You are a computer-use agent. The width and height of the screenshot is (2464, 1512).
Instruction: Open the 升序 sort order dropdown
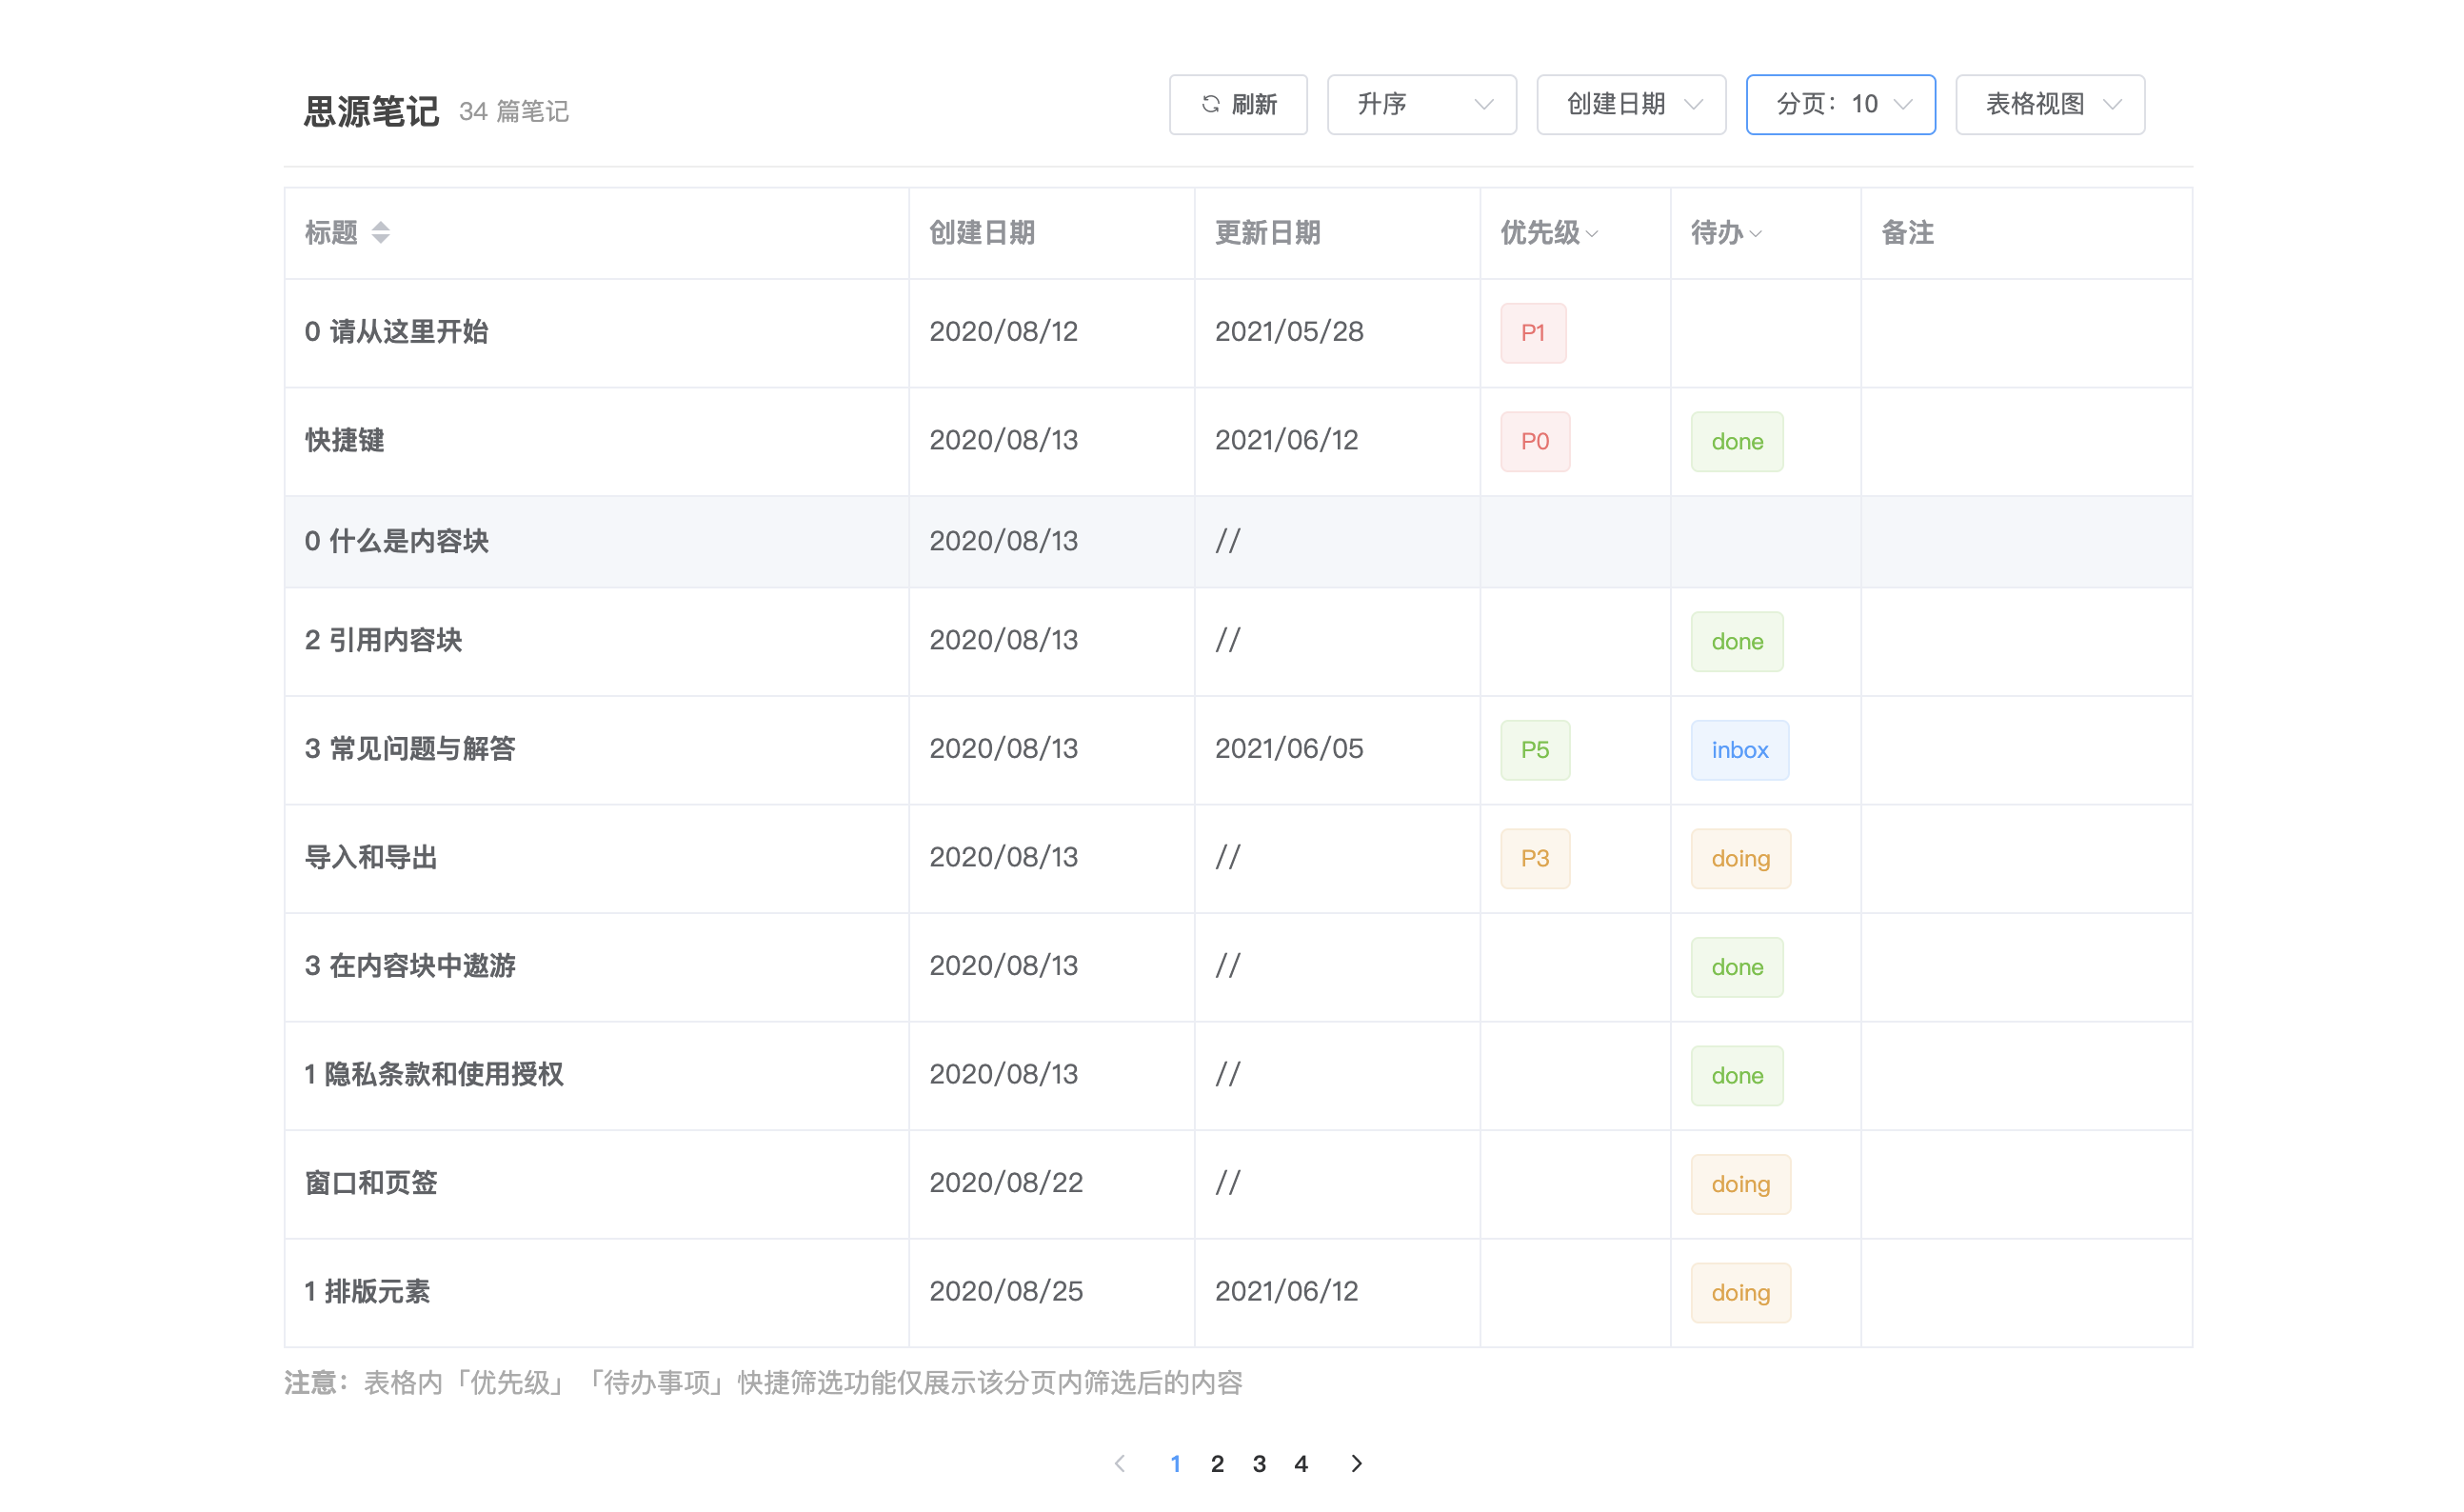1421,104
